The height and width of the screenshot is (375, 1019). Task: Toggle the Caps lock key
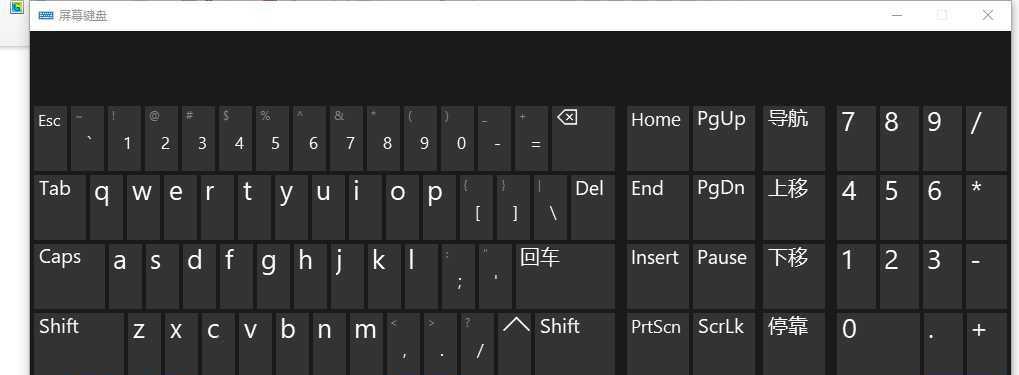tap(70, 276)
